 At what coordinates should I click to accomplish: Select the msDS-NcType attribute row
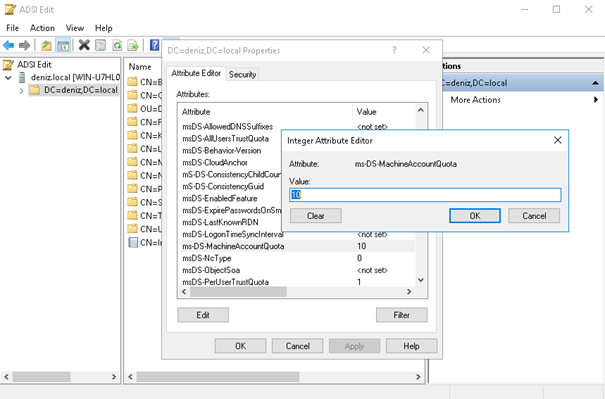(x=298, y=258)
